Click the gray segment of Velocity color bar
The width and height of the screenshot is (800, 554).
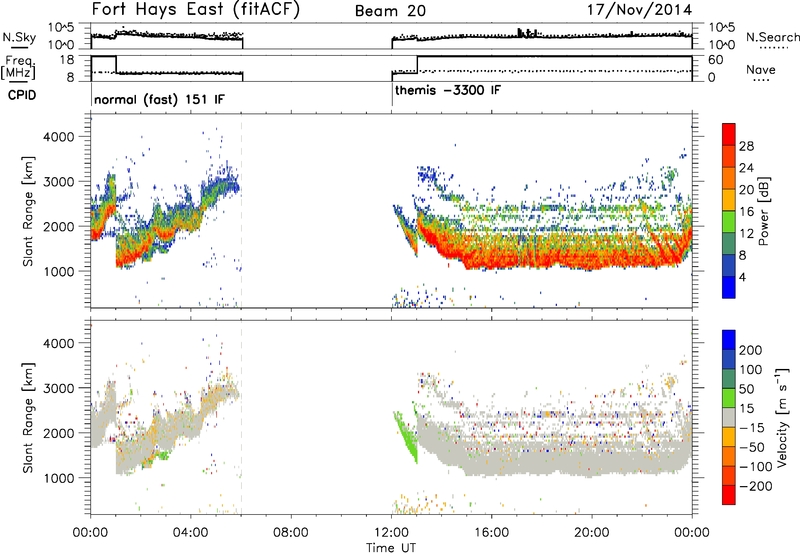(x=729, y=418)
